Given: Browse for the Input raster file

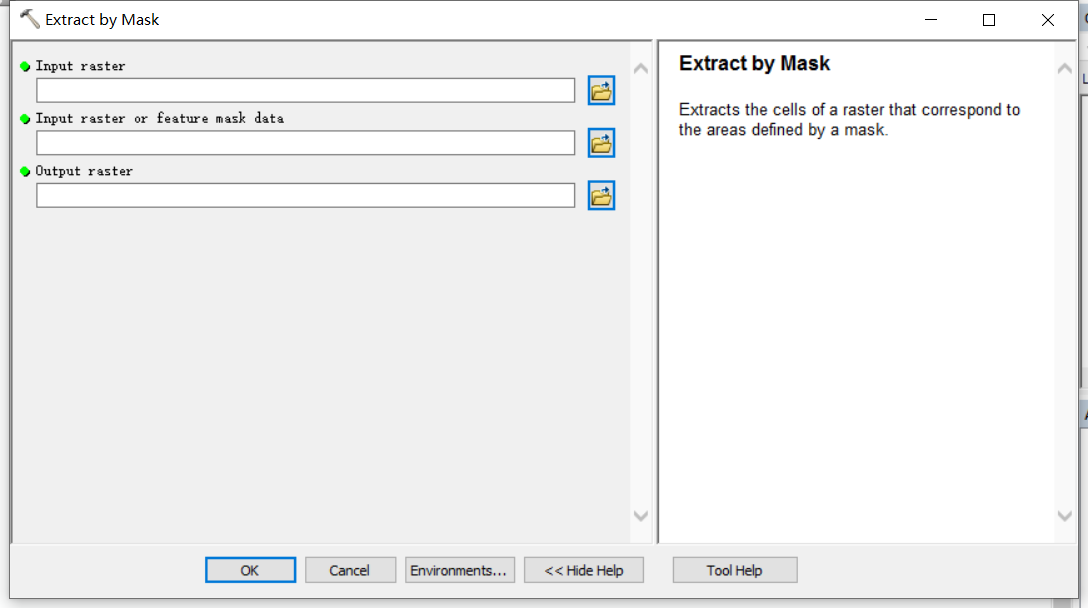Looking at the screenshot, I should coord(601,90).
